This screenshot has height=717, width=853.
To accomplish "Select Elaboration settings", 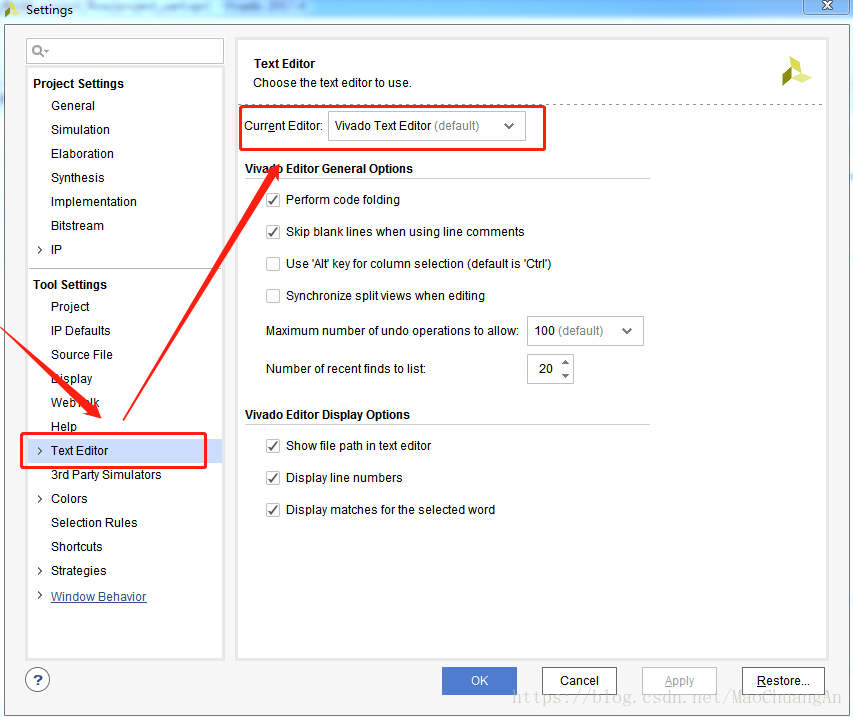I will tap(82, 154).
